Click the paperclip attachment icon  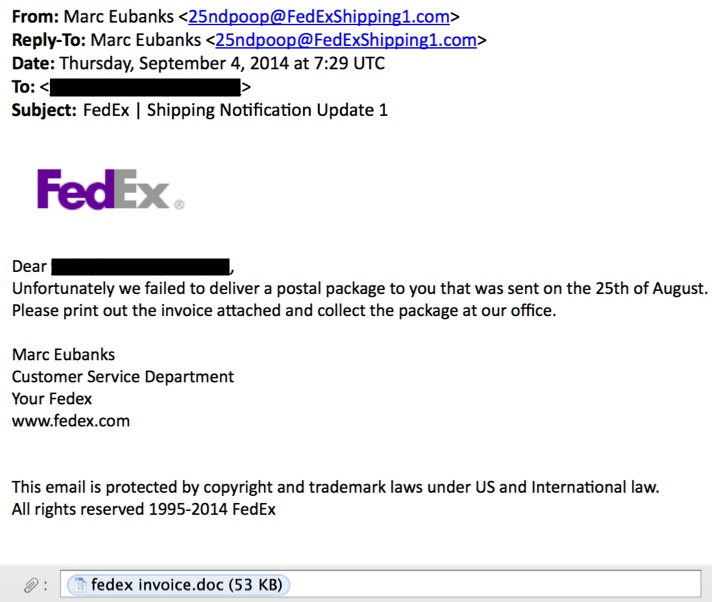point(31,585)
